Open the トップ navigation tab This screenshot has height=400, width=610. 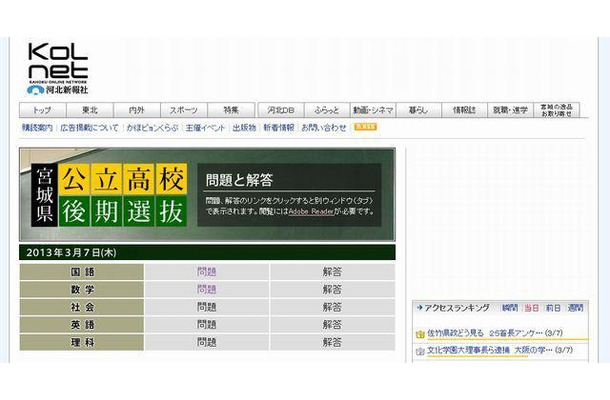pyautogui.click(x=42, y=110)
